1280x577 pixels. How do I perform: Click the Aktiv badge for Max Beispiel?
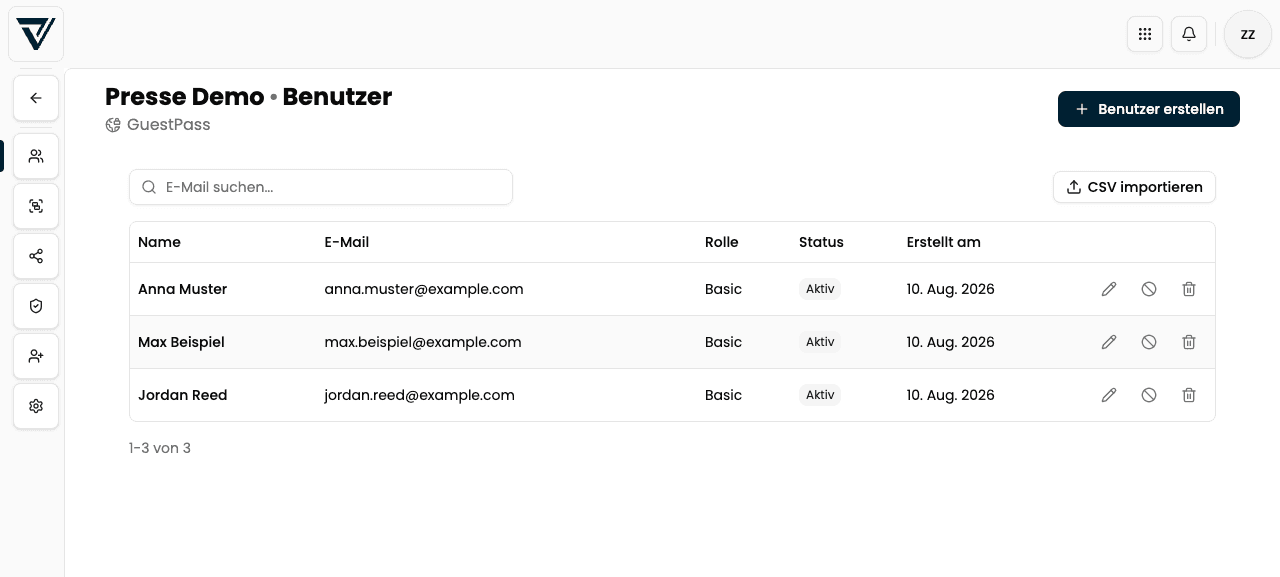coord(820,342)
